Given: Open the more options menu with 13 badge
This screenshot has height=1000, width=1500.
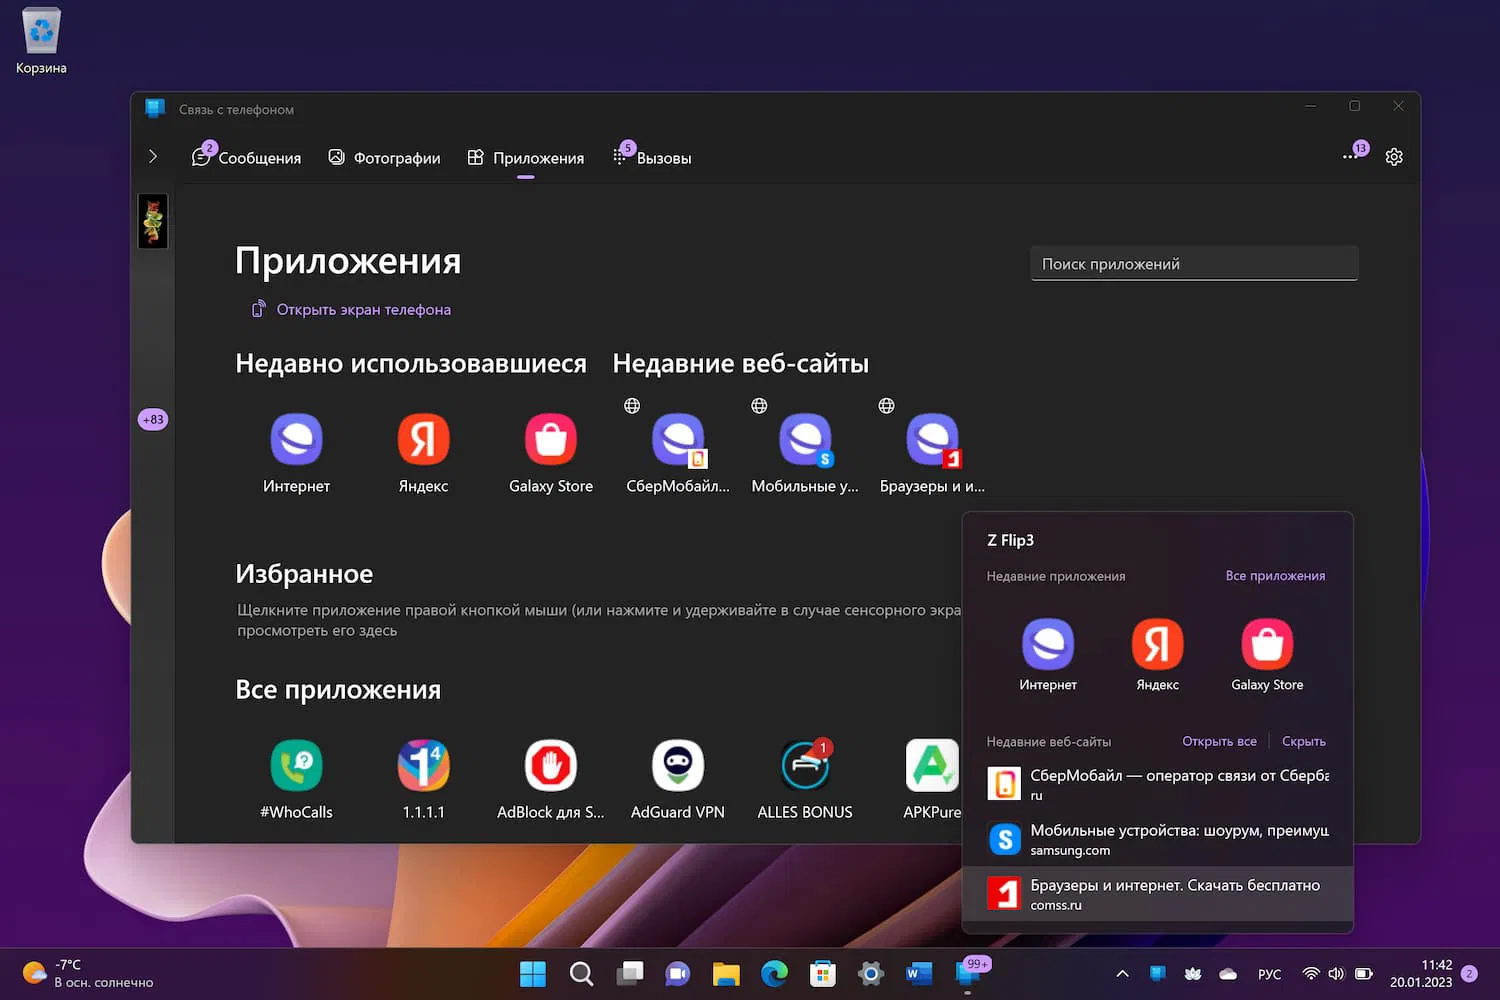Looking at the screenshot, I should (1354, 153).
